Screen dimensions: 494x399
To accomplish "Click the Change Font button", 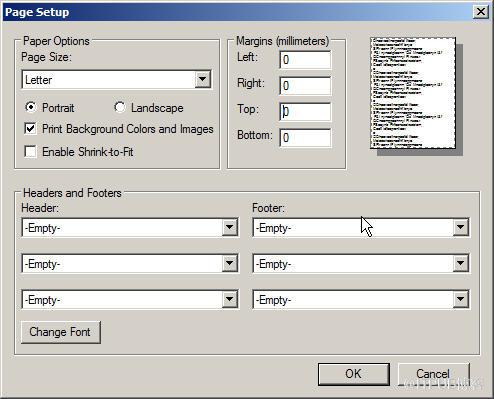I will pos(61,332).
